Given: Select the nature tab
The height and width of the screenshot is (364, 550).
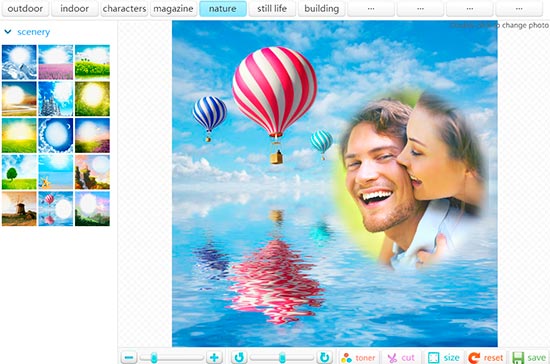Looking at the screenshot, I should (x=223, y=8).
